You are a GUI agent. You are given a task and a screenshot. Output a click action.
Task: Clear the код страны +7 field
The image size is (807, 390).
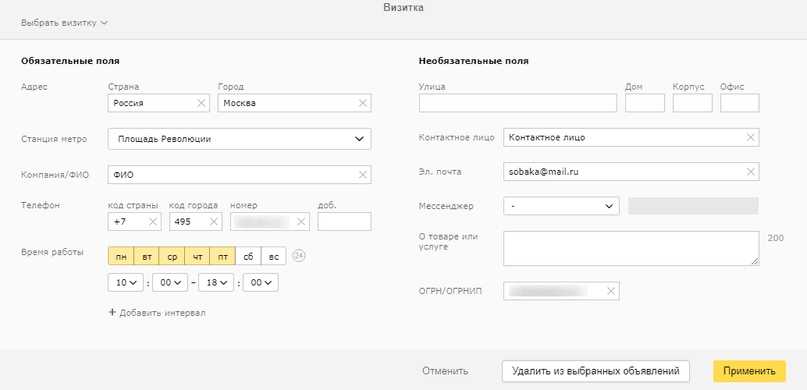153,222
